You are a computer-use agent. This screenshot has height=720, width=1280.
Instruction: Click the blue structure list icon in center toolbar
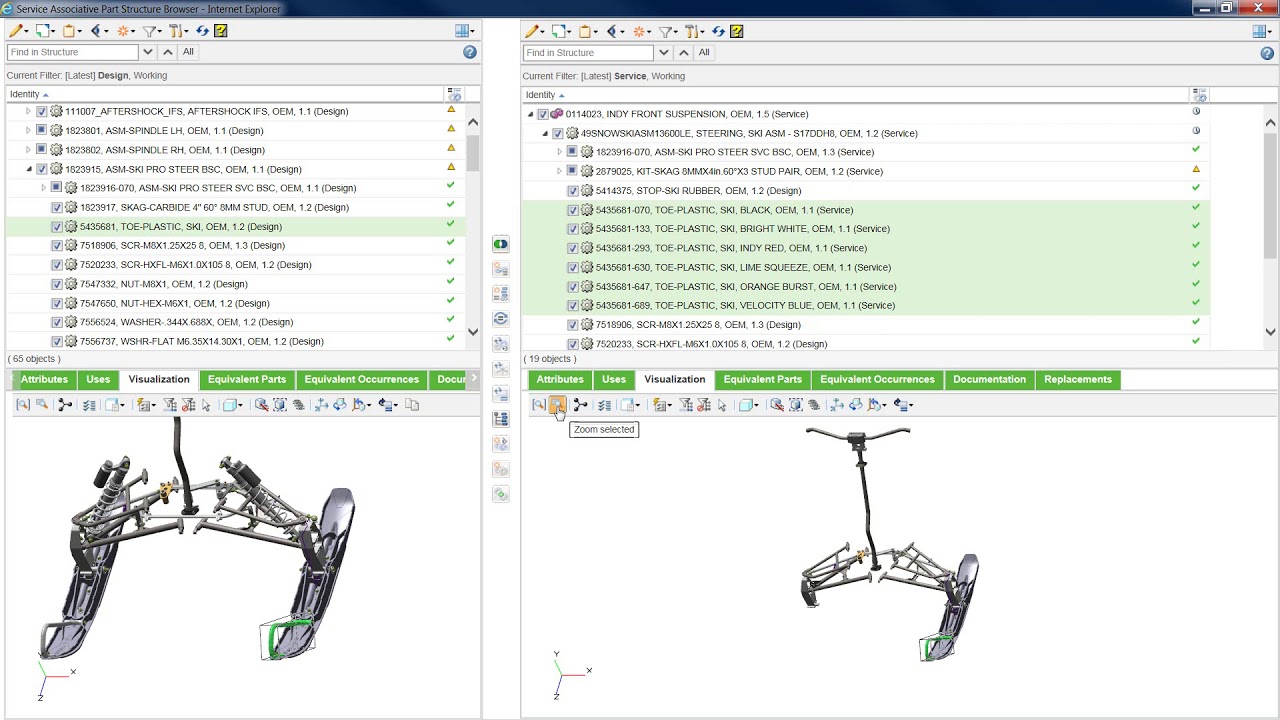click(x=501, y=419)
